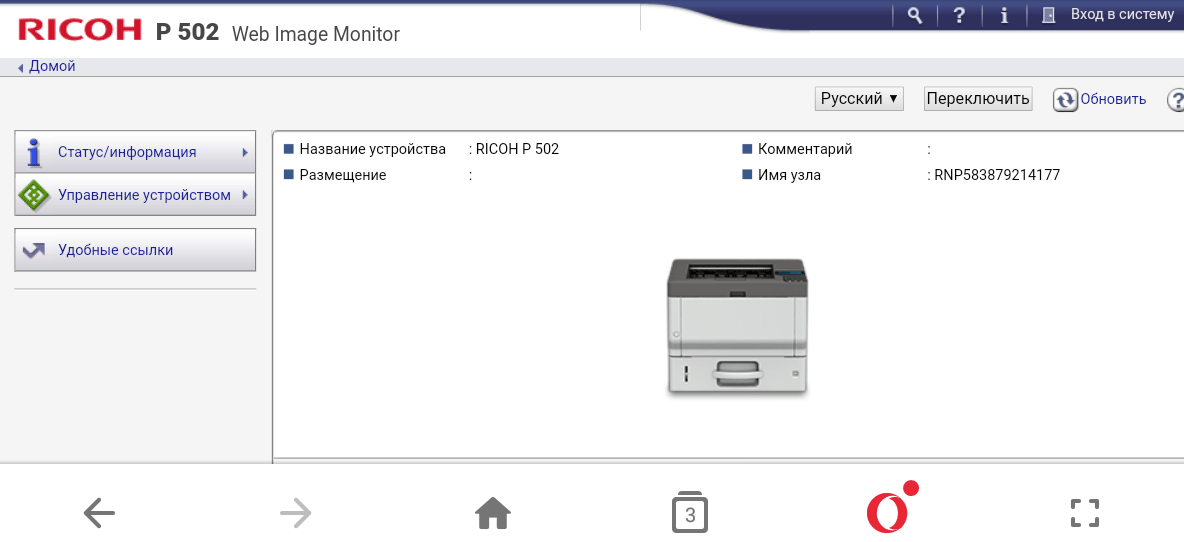Tap the browser home icon
The height and width of the screenshot is (542, 1184).
tap(493, 513)
